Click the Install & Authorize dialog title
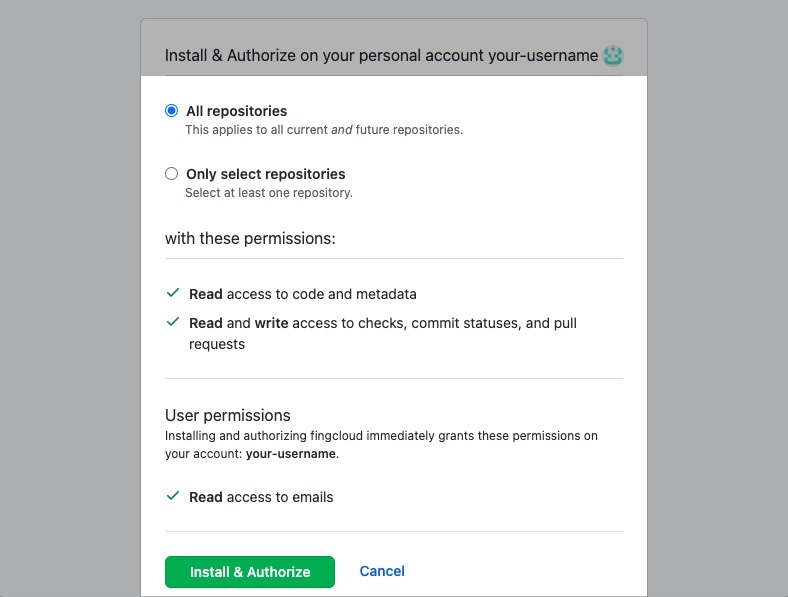Image resolution: width=788 pixels, height=597 pixels. pos(381,56)
